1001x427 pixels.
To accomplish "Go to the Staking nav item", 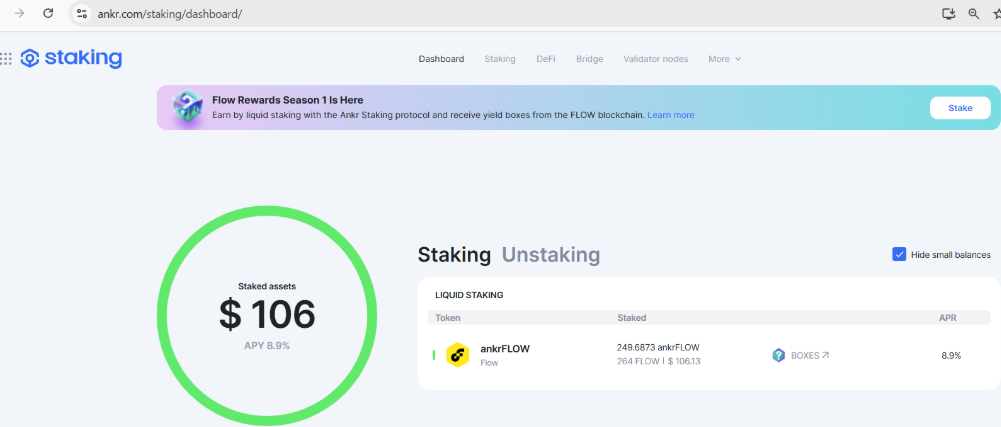I will coord(499,59).
